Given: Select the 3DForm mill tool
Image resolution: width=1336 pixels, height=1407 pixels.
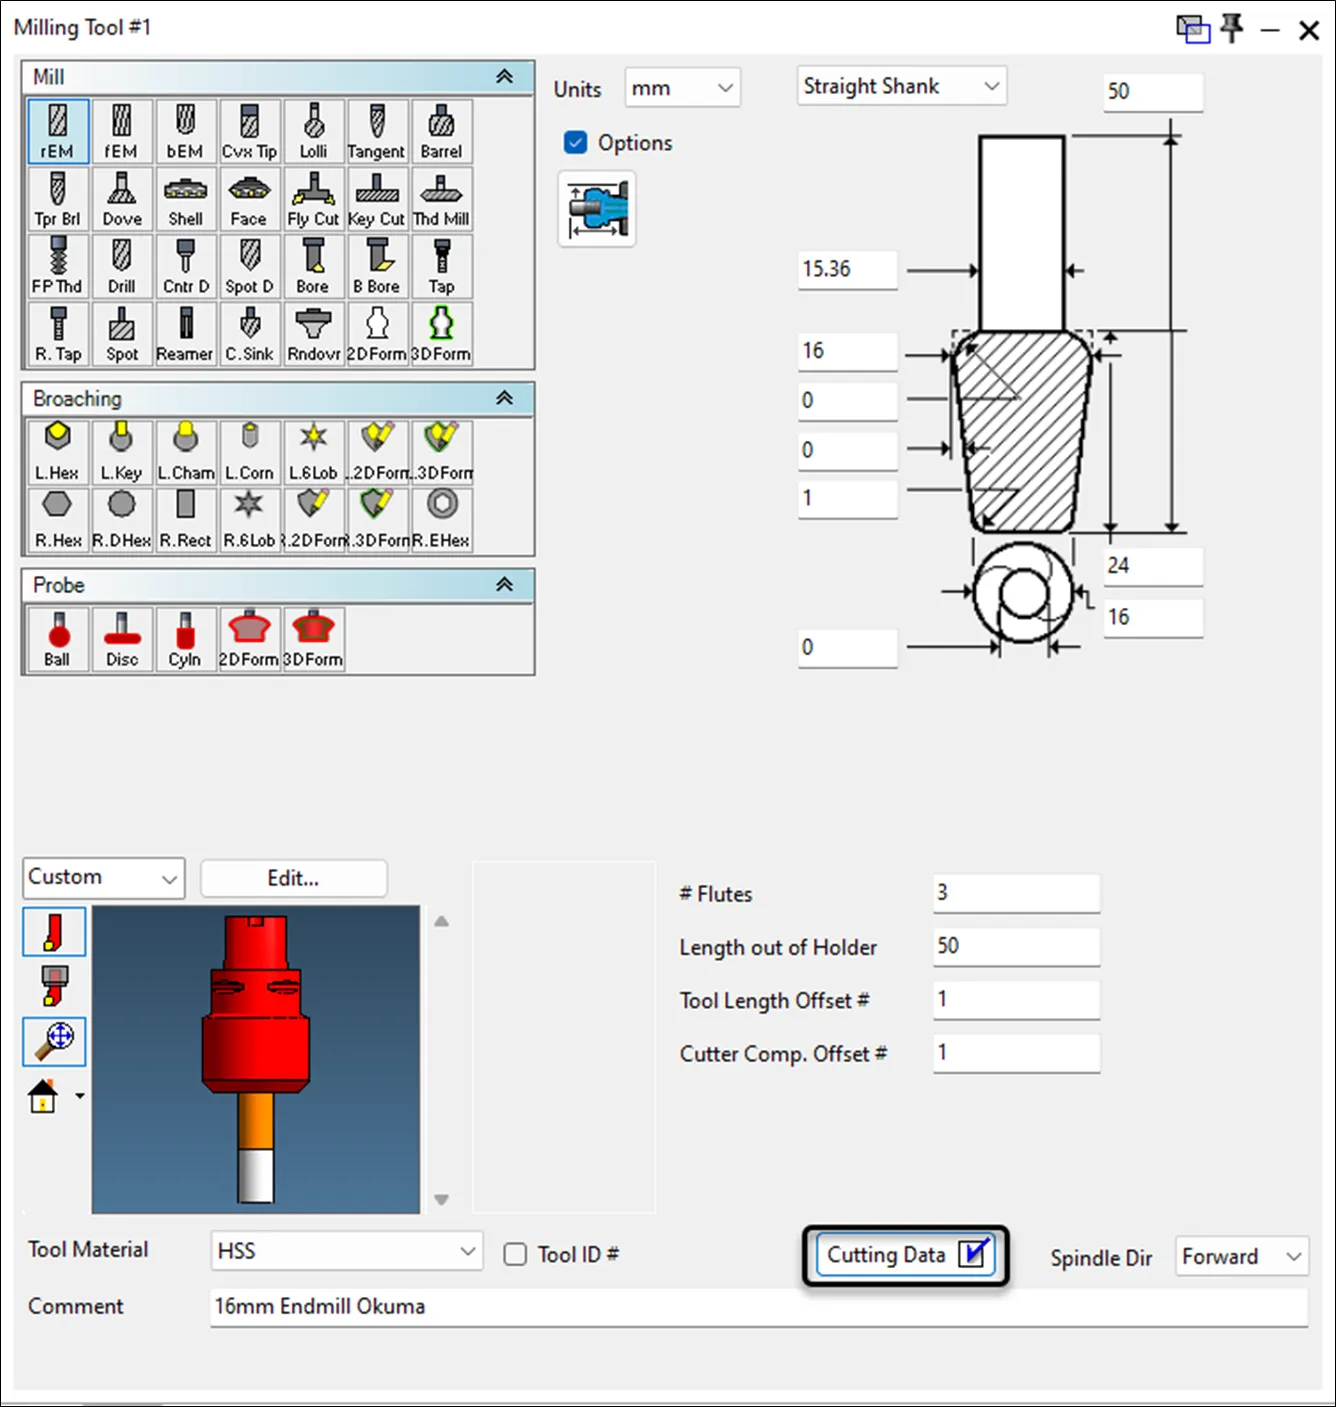Looking at the screenshot, I should (441, 334).
